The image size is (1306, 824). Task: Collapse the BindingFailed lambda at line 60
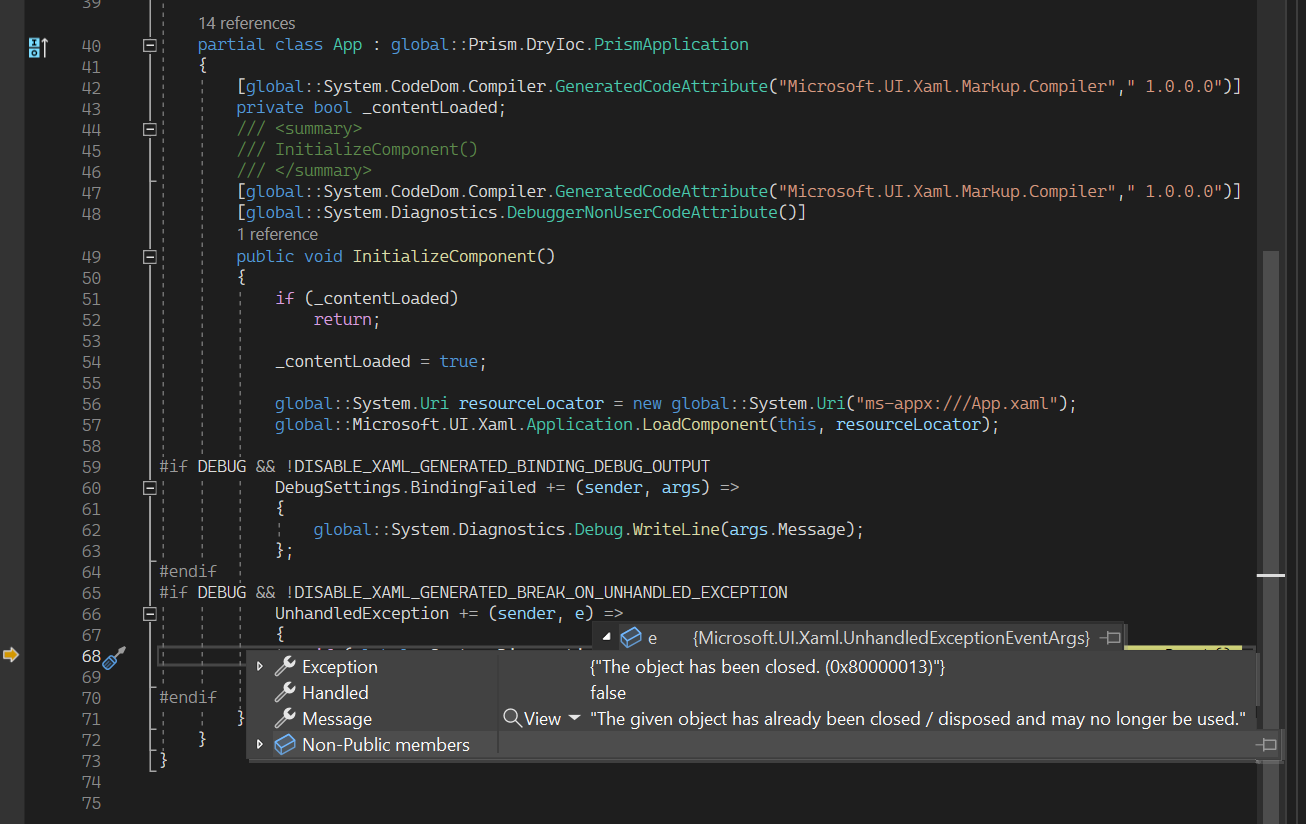pos(150,488)
